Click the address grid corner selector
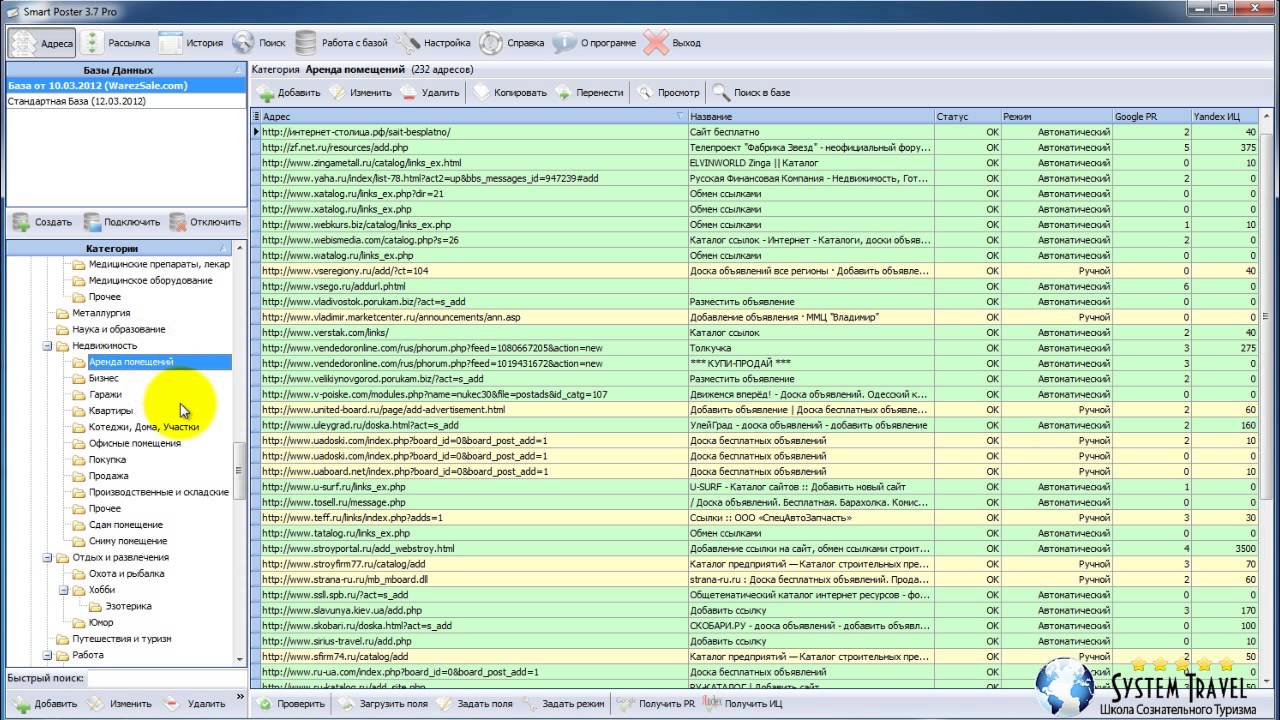Image resolution: width=1280 pixels, height=720 pixels. [x=256, y=117]
